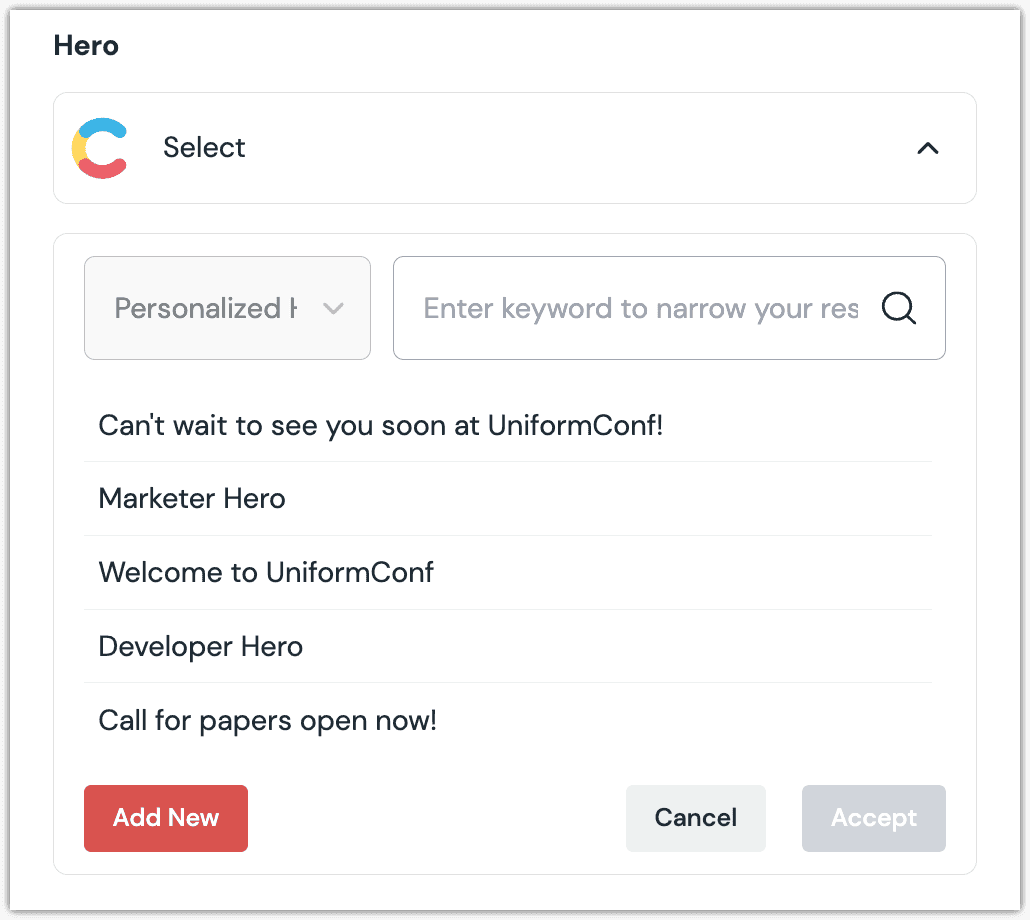Focus the keyword search input field
Viewport: 1030px width, 920px height.
click(640, 308)
